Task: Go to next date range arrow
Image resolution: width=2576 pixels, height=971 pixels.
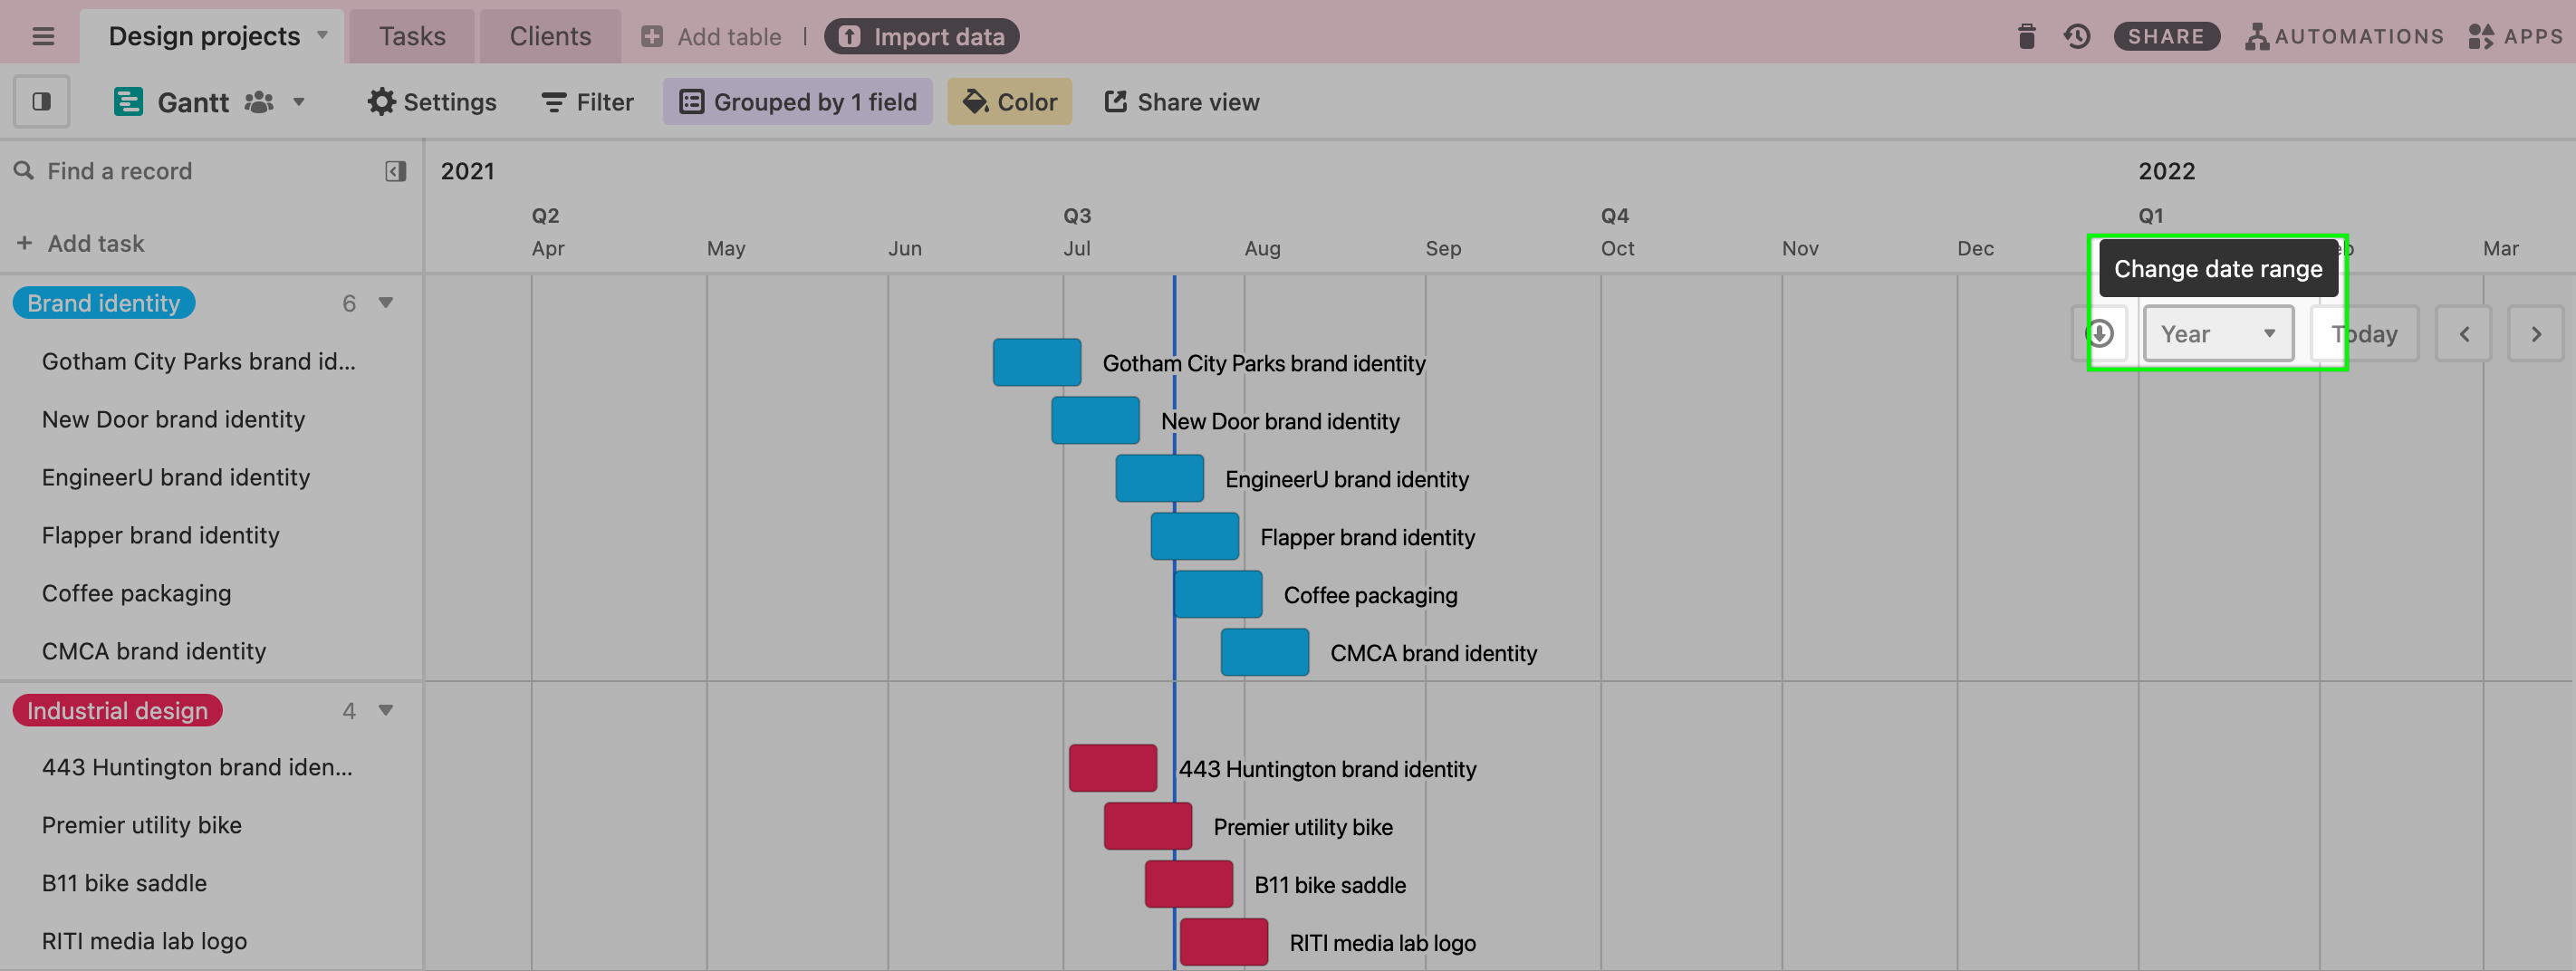Action: coord(2535,334)
